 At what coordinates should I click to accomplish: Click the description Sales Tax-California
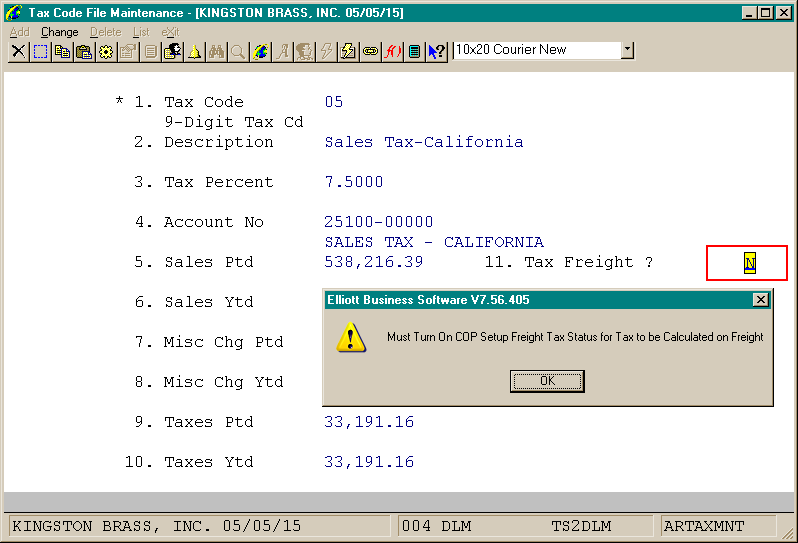[424, 142]
